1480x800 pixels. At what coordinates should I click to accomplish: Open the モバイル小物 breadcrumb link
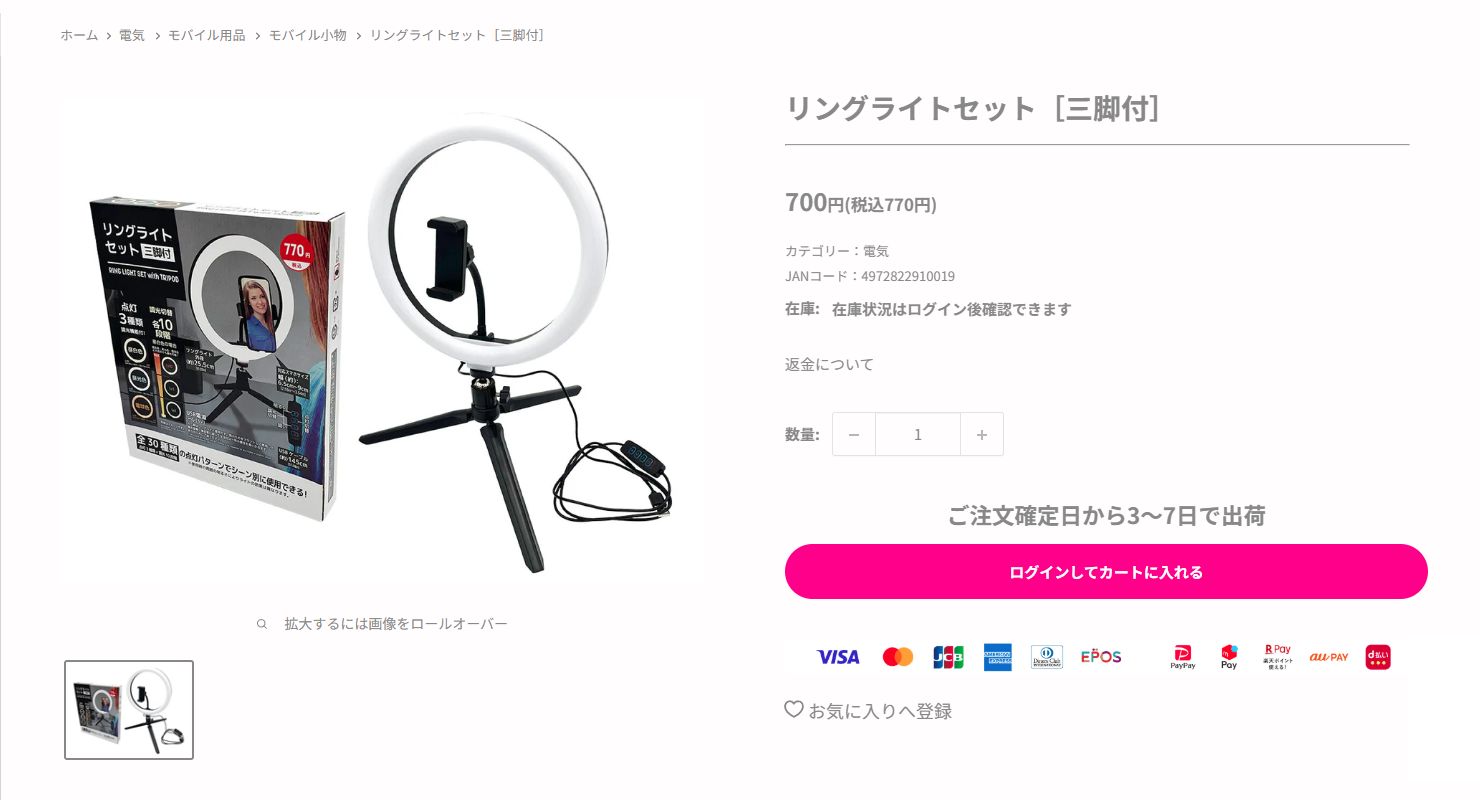(308, 35)
